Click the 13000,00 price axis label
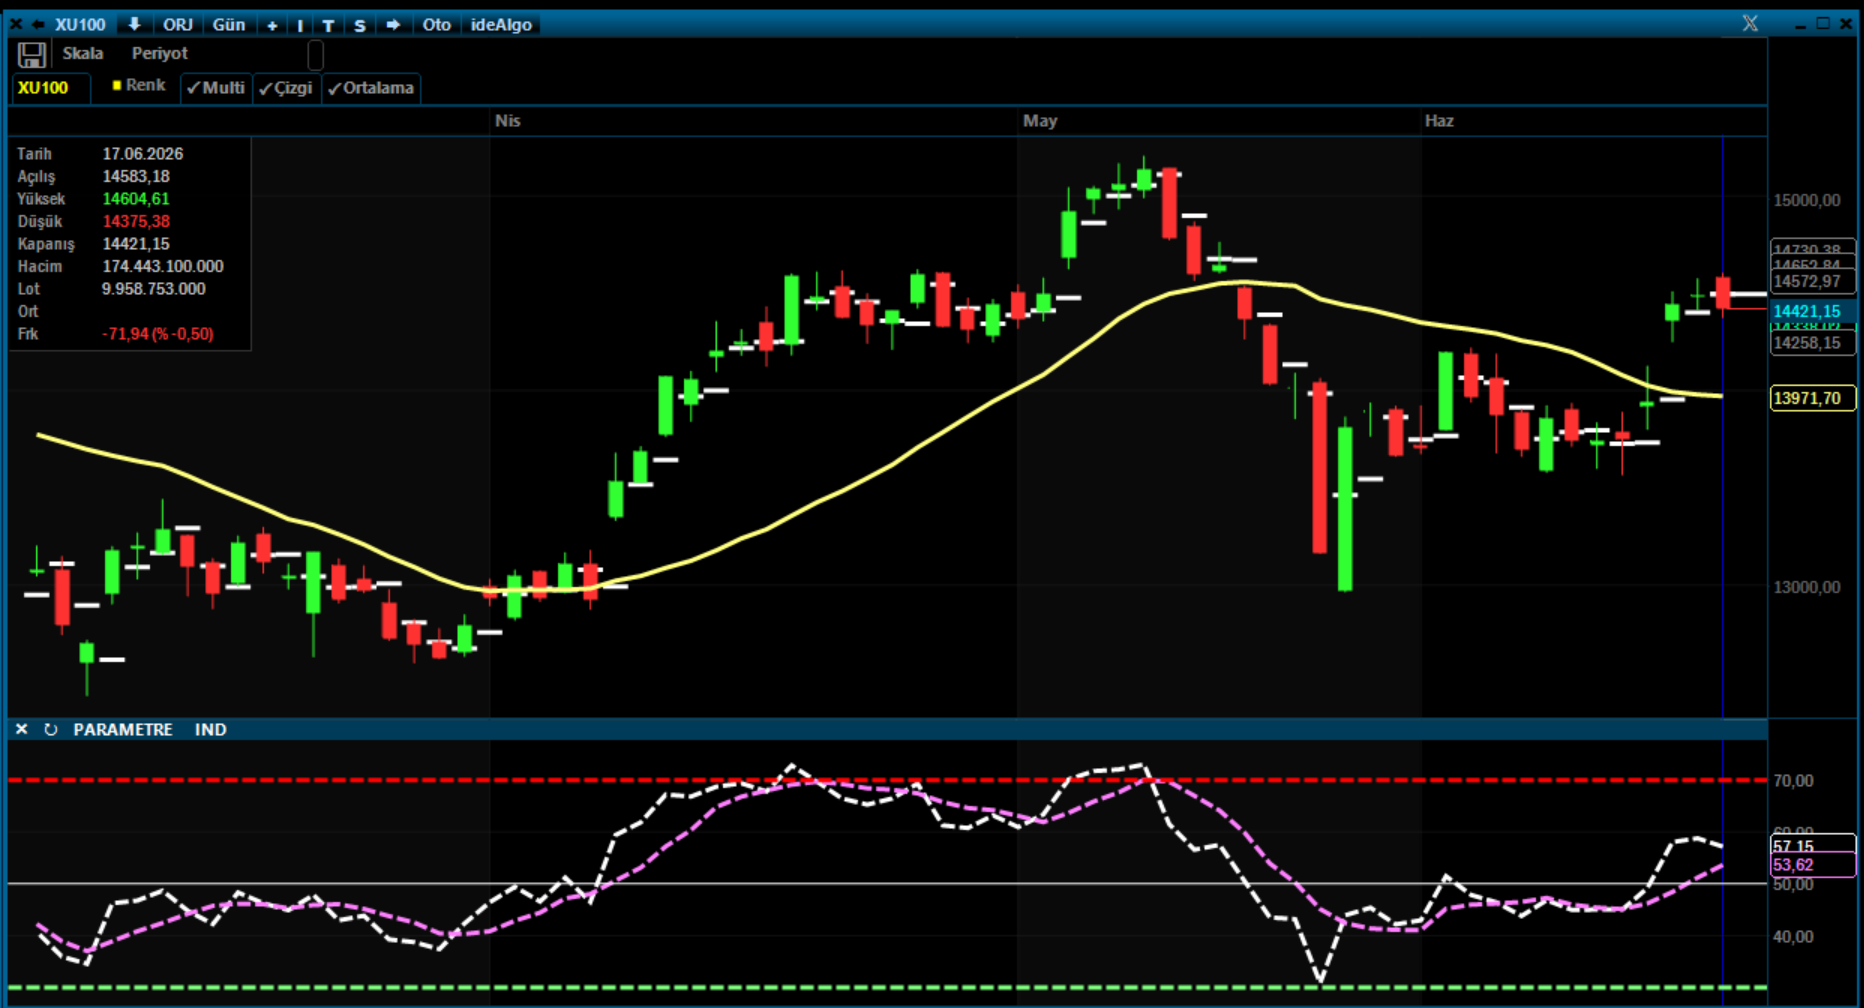1864x1008 pixels. tap(1807, 587)
